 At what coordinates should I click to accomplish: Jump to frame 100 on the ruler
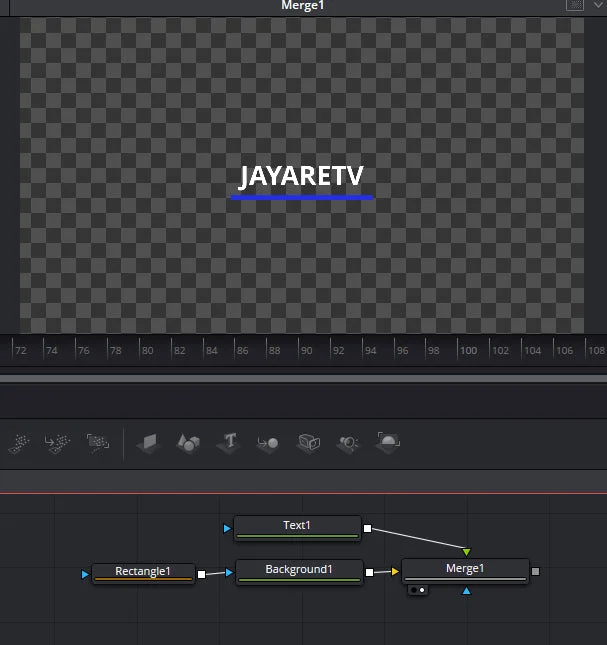(x=468, y=350)
